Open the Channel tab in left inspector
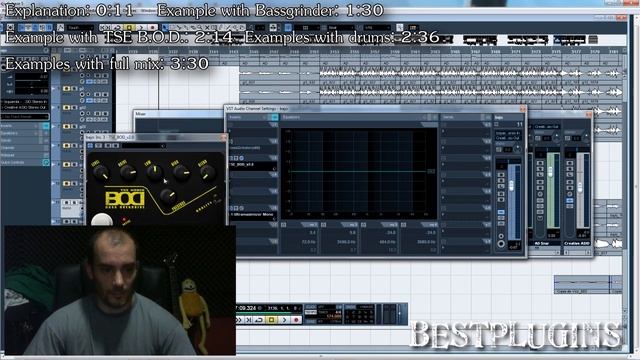 pos(24,148)
